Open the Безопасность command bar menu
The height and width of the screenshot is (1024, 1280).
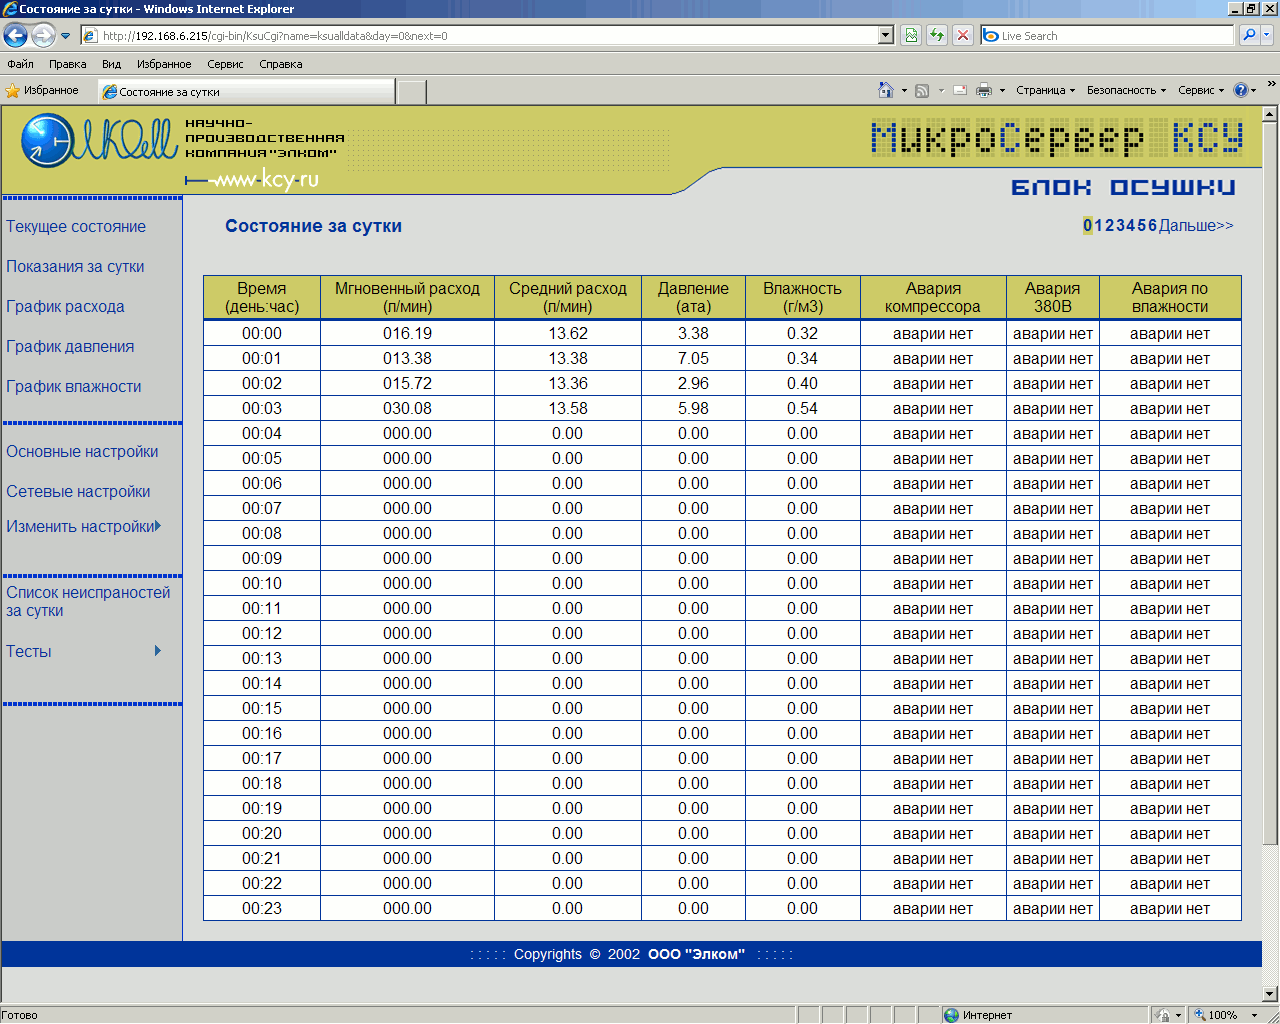point(1127,91)
